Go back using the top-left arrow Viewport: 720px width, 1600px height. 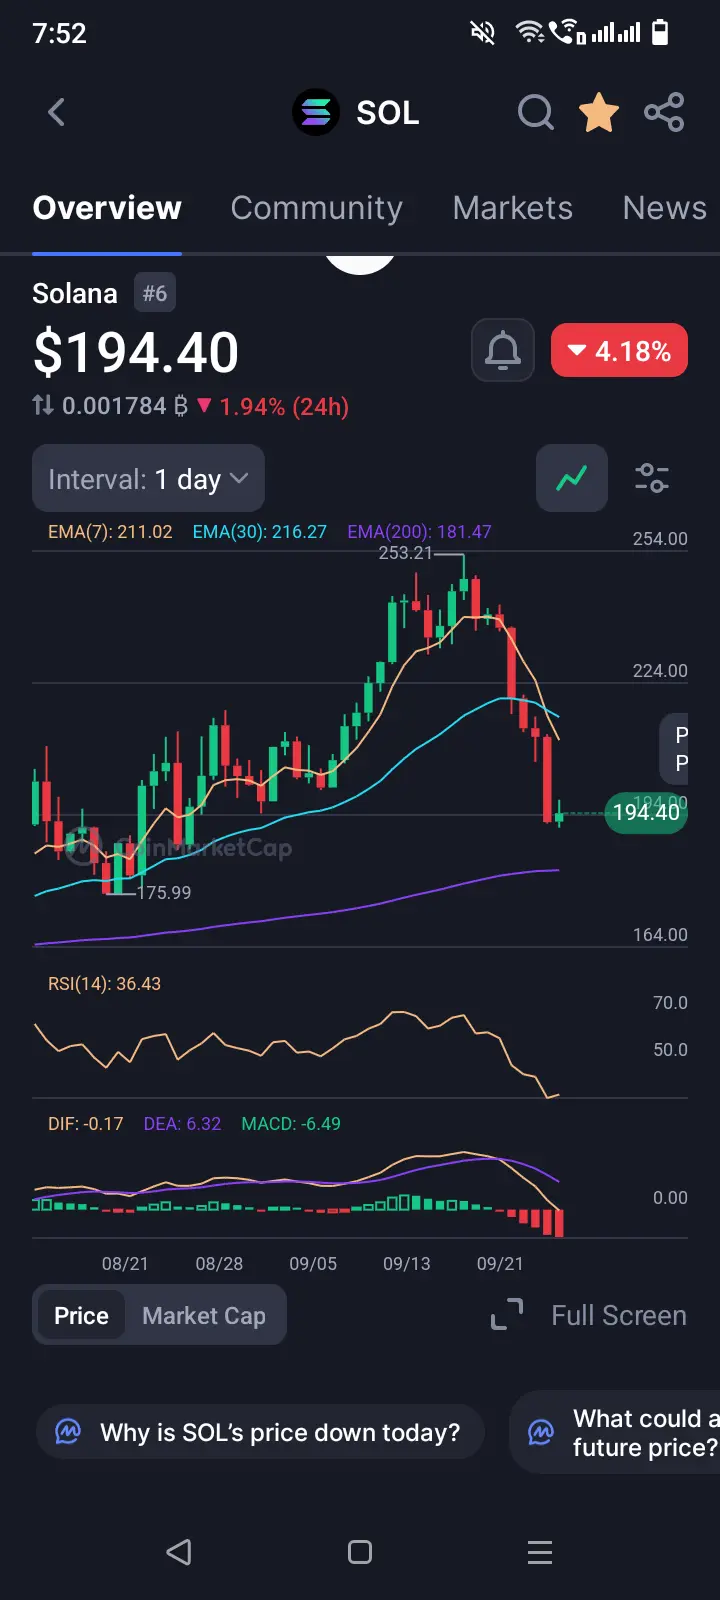[57, 112]
